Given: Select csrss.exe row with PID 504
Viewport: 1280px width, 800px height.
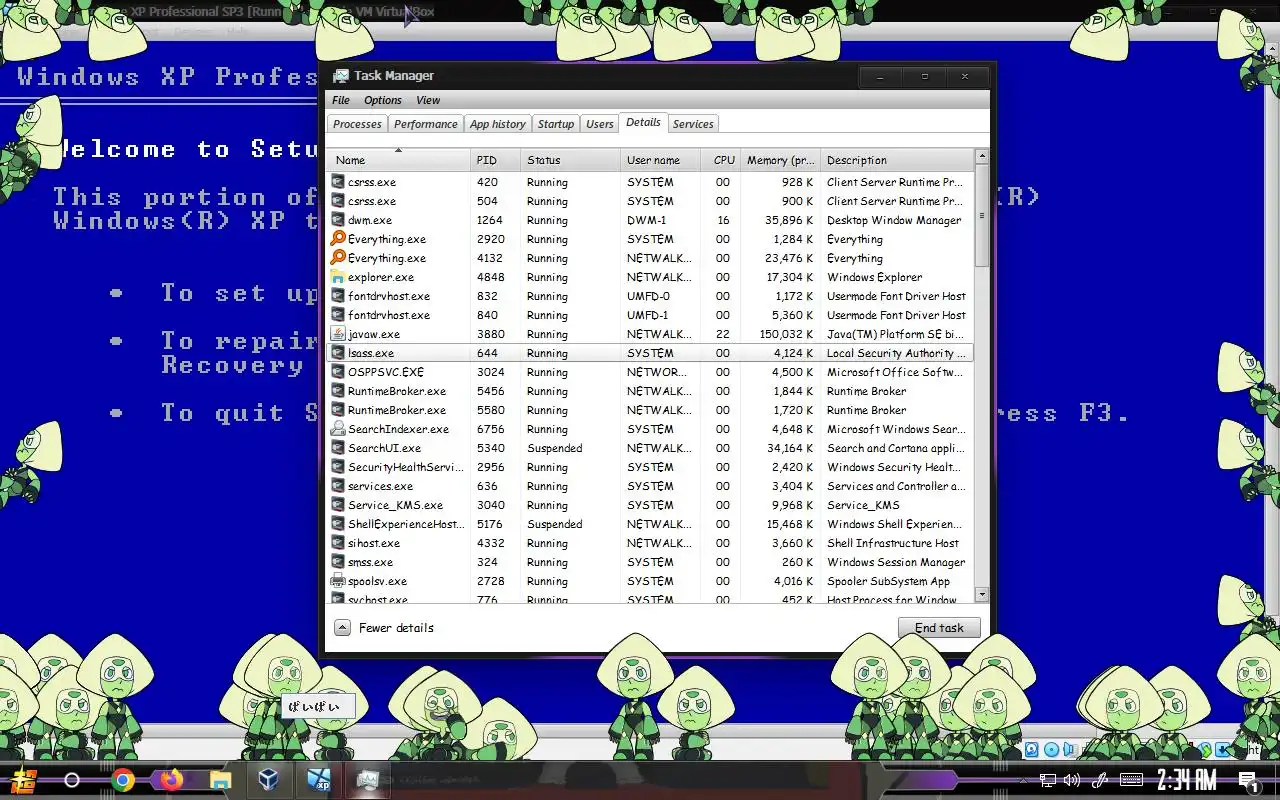Looking at the screenshot, I should [x=650, y=201].
